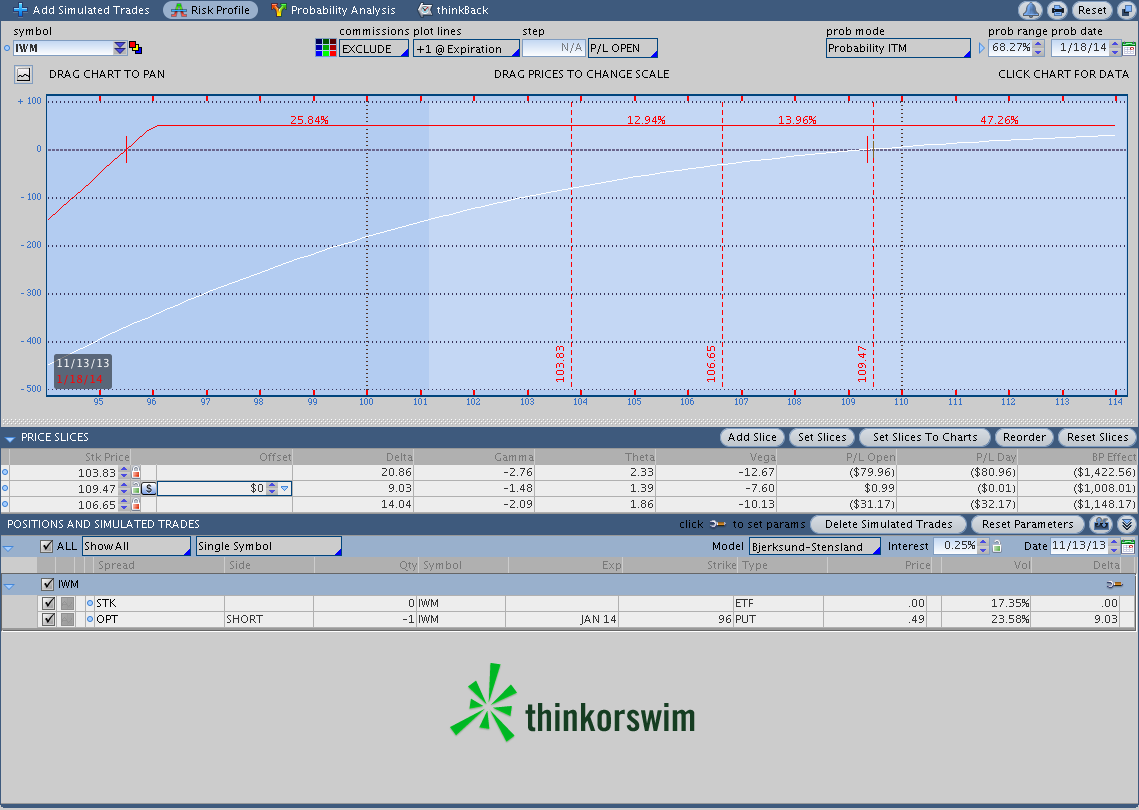This screenshot has width=1139, height=810.
Task: Collapse the PRICE SLICES section
Action: pyautogui.click(x=9, y=439)
